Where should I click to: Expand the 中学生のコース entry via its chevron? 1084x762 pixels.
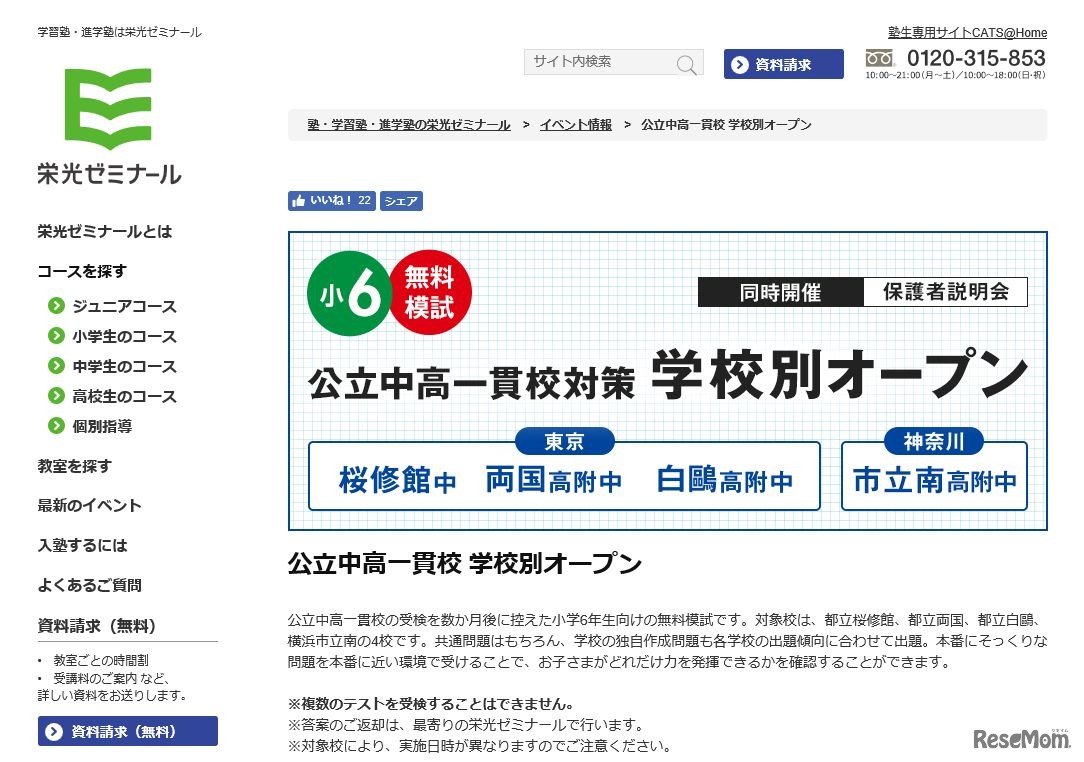click(57, 366)
